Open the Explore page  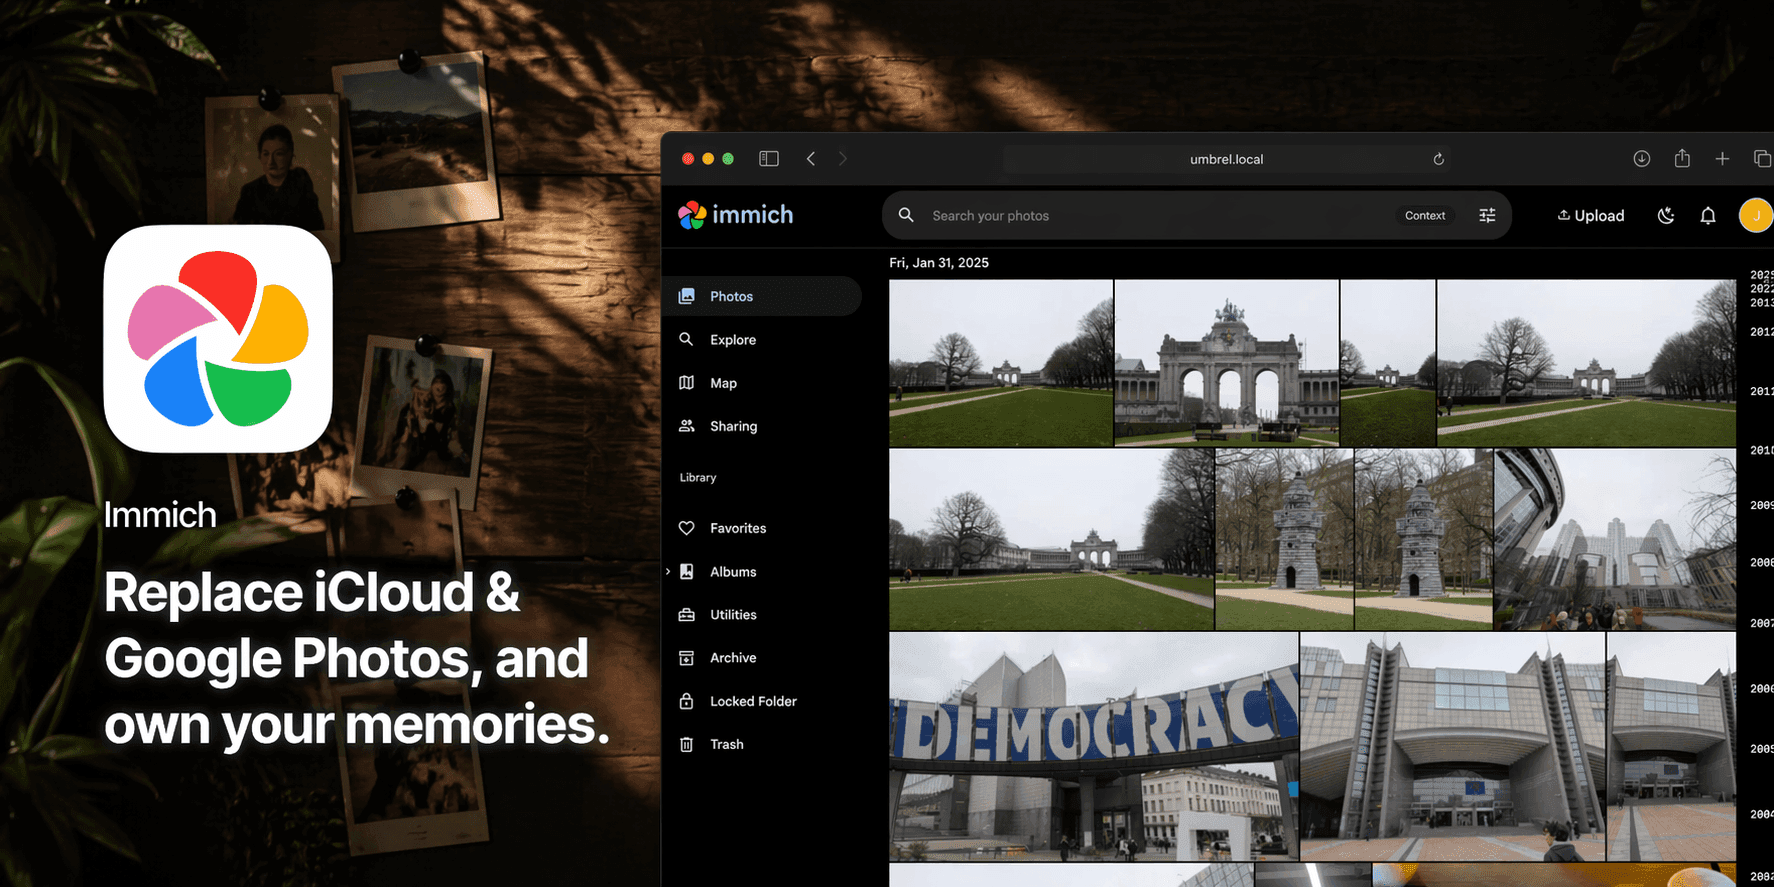(x=762, y=340)
